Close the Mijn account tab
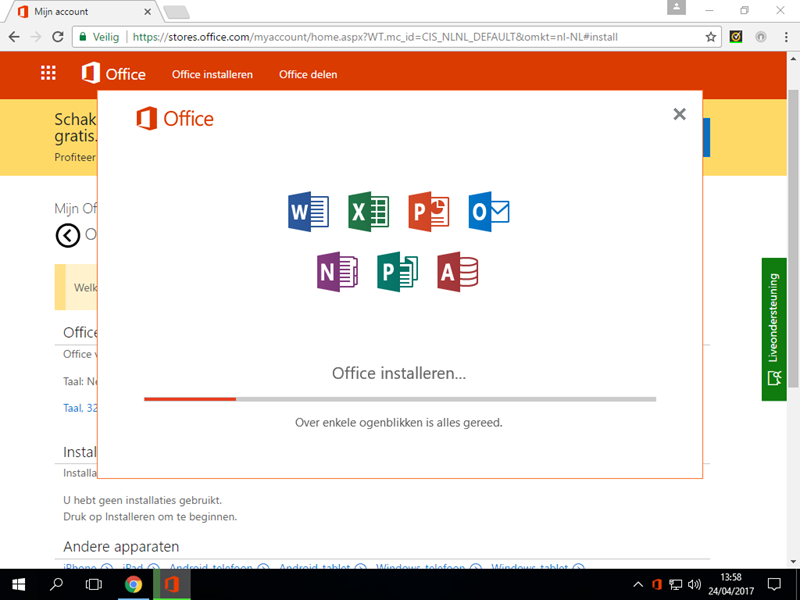This screenshot has width=800, height=600. pos(147,11)
